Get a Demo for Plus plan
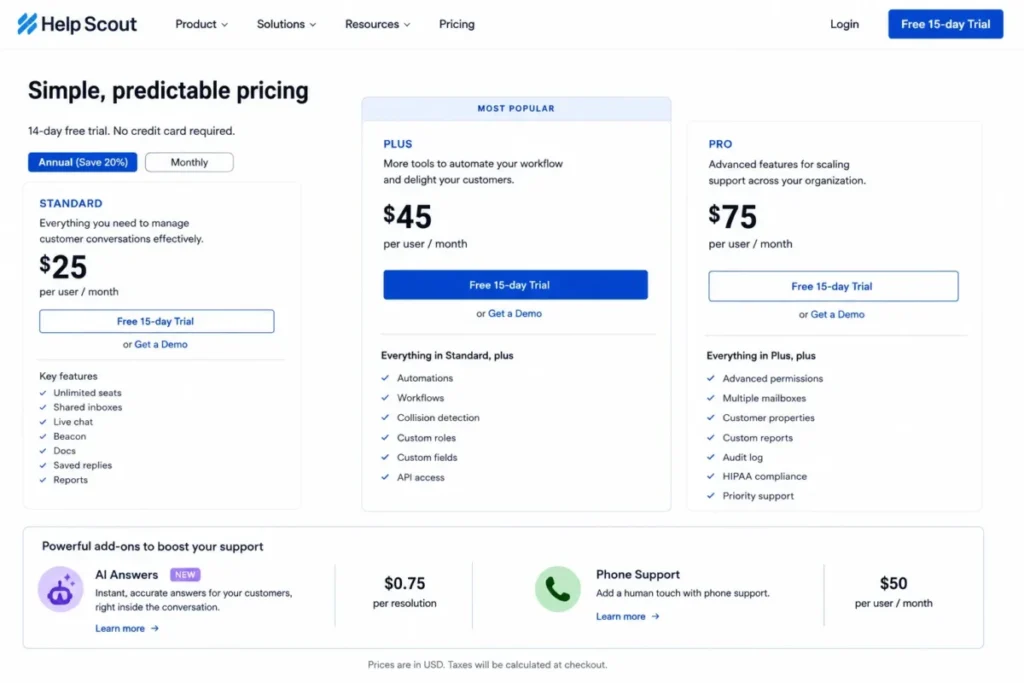1024x683 pixels. click(515, 313)
